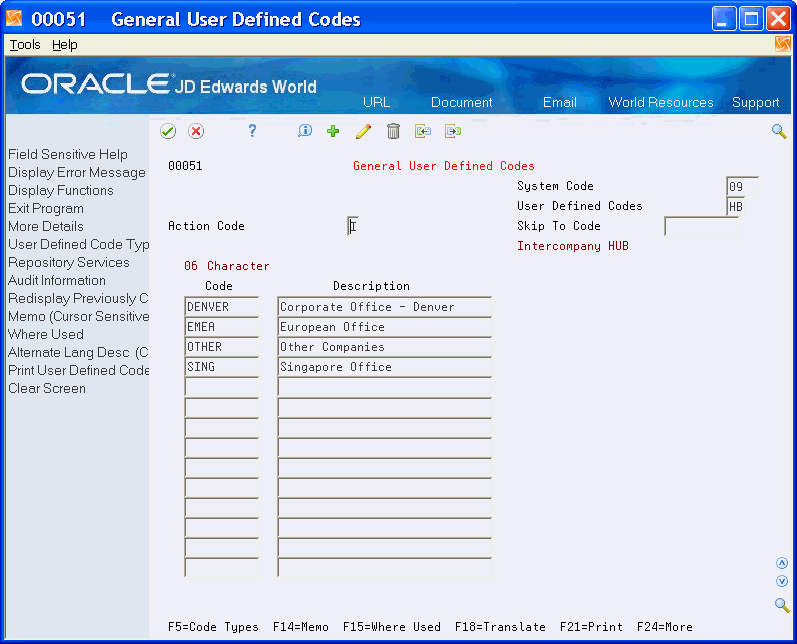Image resolution: width=797 pixels, height=644 pixels.
Task: Select Alternate Lang Desc option
Action: (x=78, y=352)
